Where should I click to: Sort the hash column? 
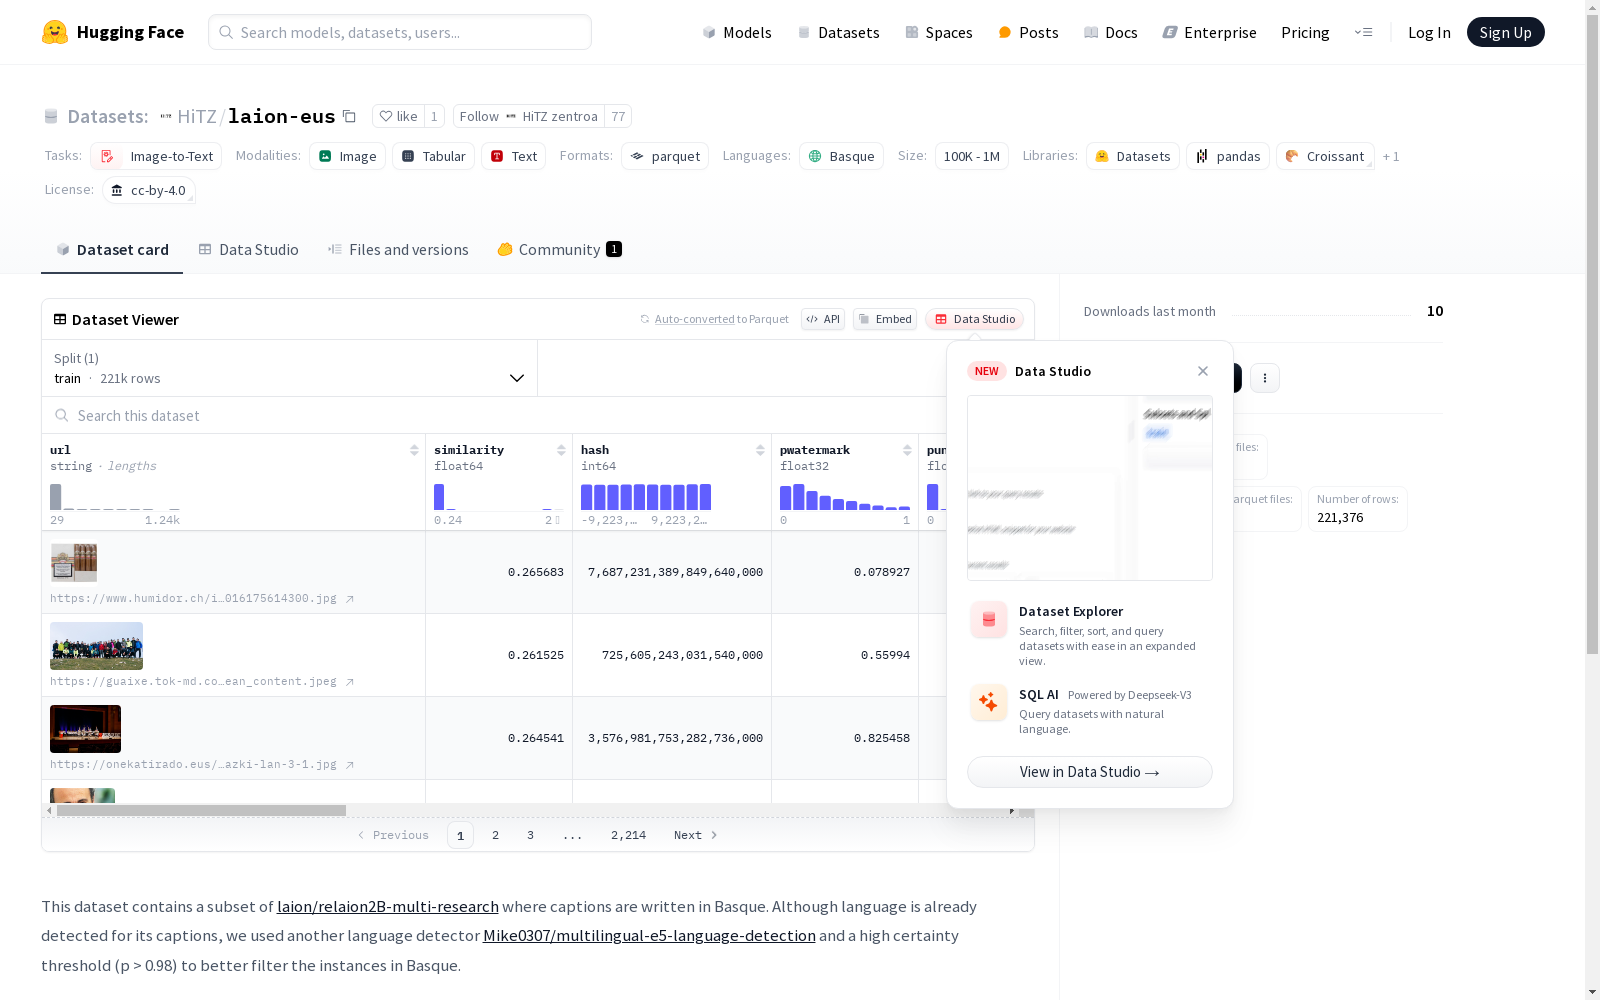click(760, 450)
